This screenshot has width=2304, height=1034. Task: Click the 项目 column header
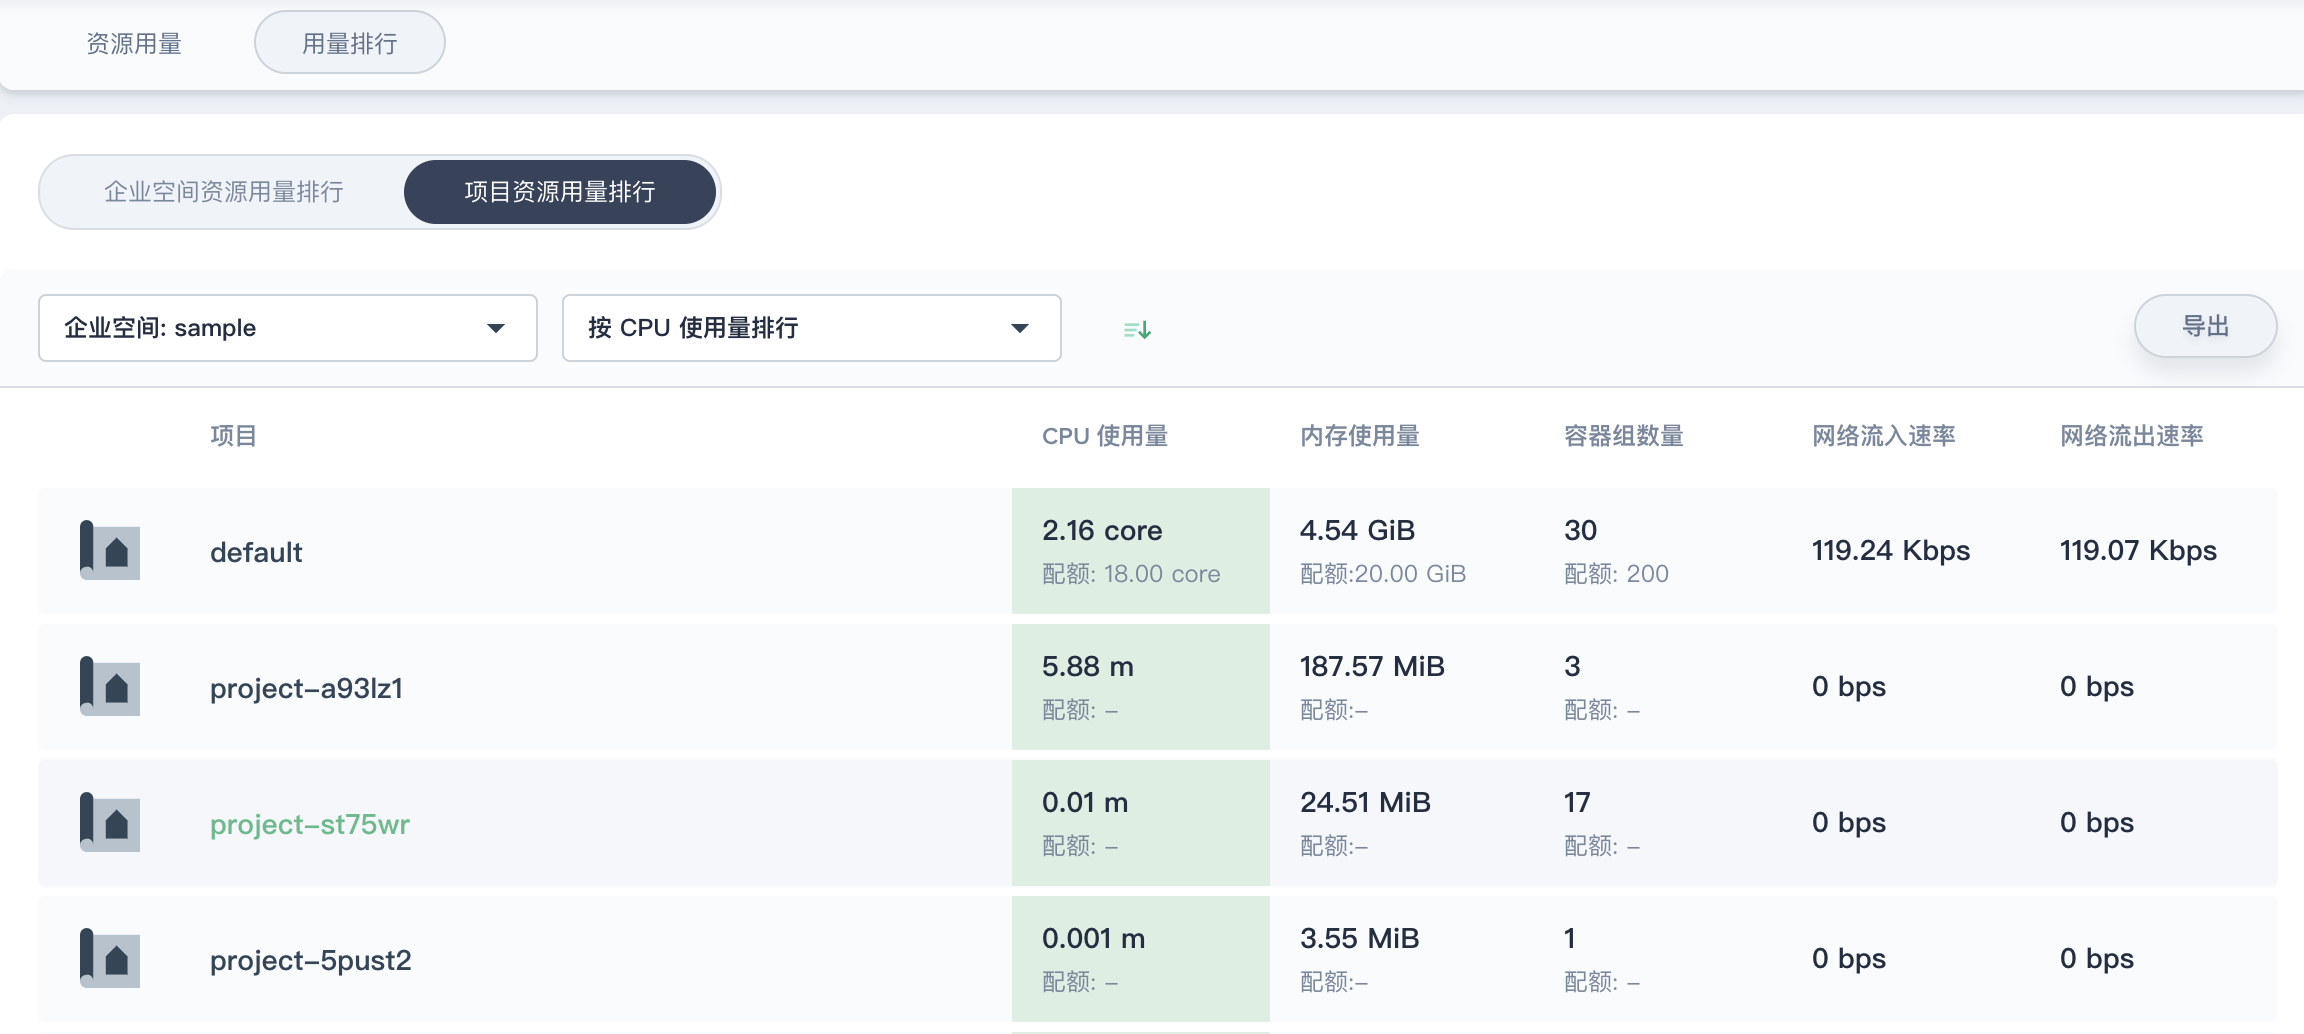pos(234,436)
